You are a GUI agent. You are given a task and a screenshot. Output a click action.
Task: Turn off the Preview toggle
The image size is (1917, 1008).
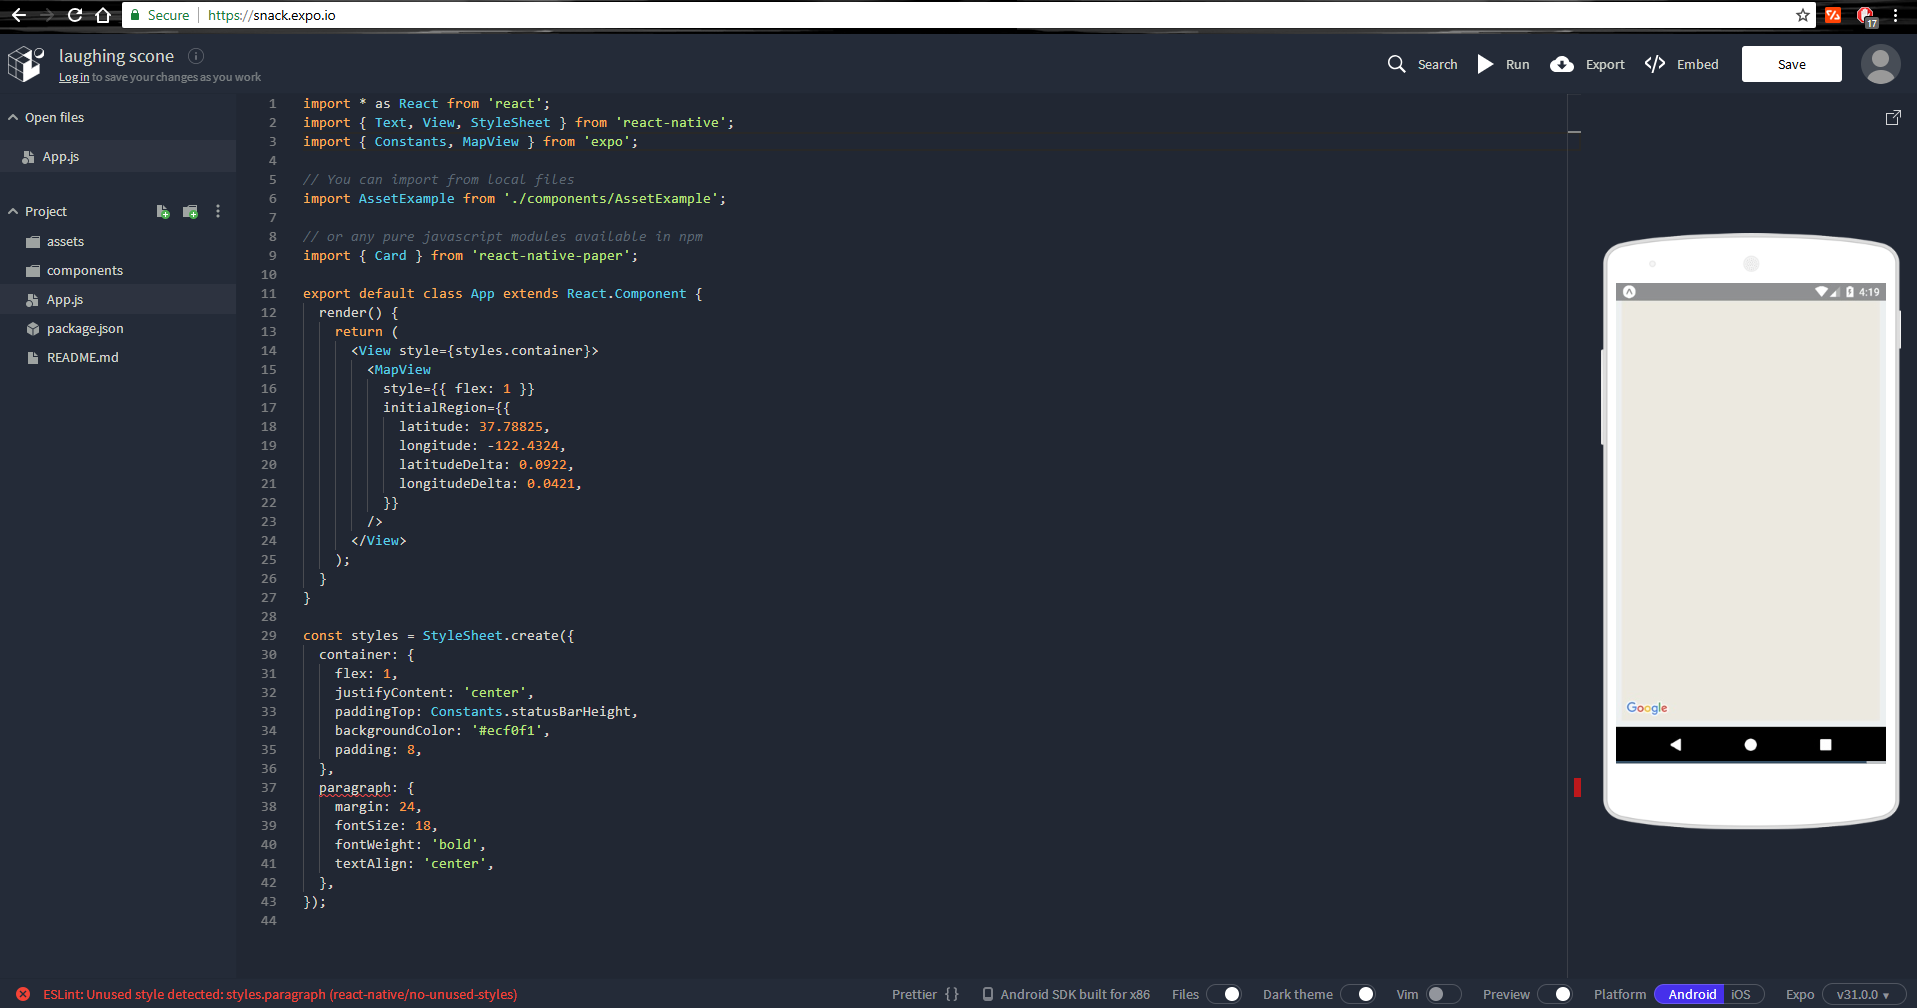pos(1558,993)
